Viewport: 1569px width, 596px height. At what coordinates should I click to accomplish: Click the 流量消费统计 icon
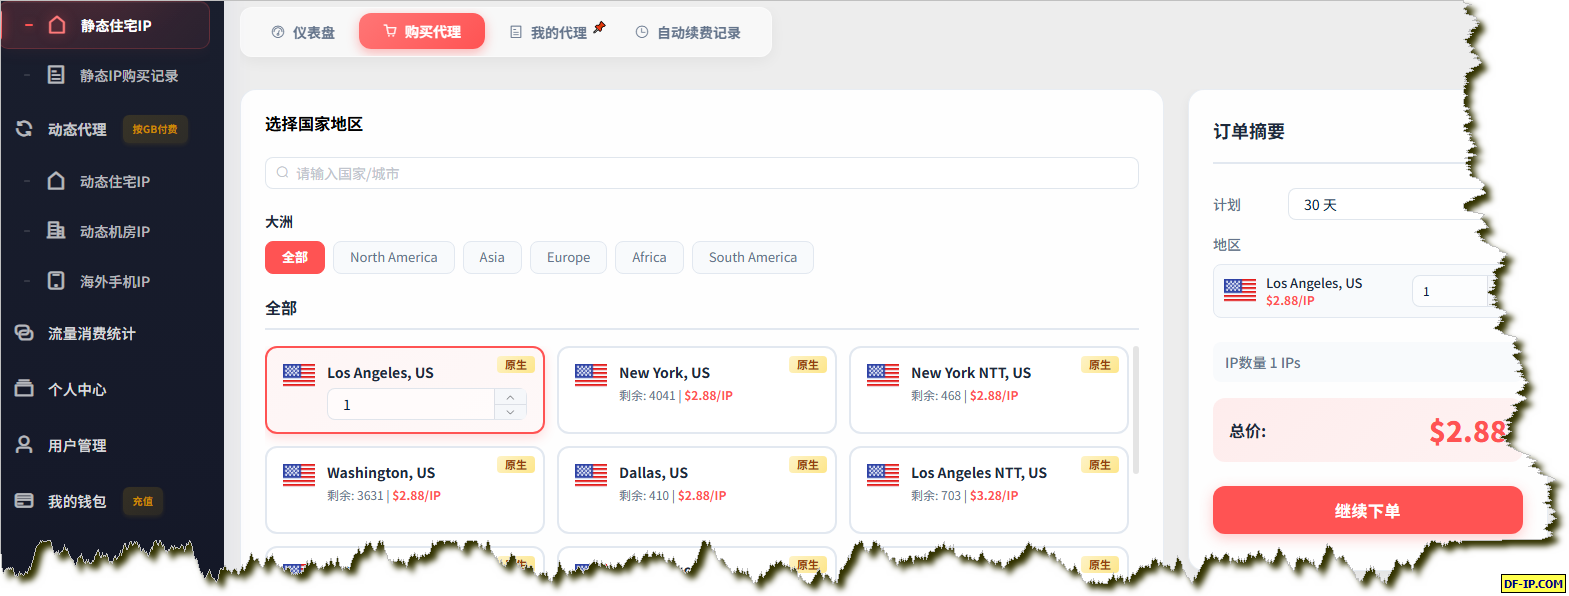[24, 333]
